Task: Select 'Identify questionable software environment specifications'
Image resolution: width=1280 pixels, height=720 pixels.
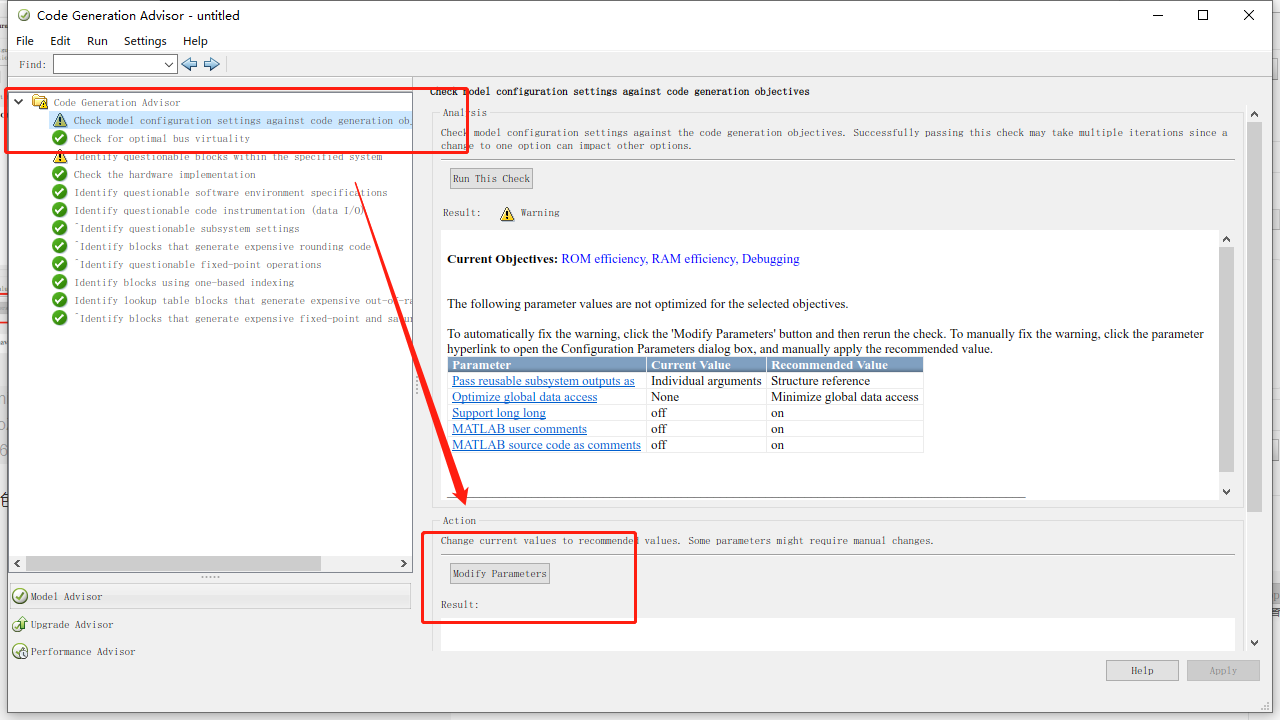Action: pyautogui.click(x=230, y=192)
